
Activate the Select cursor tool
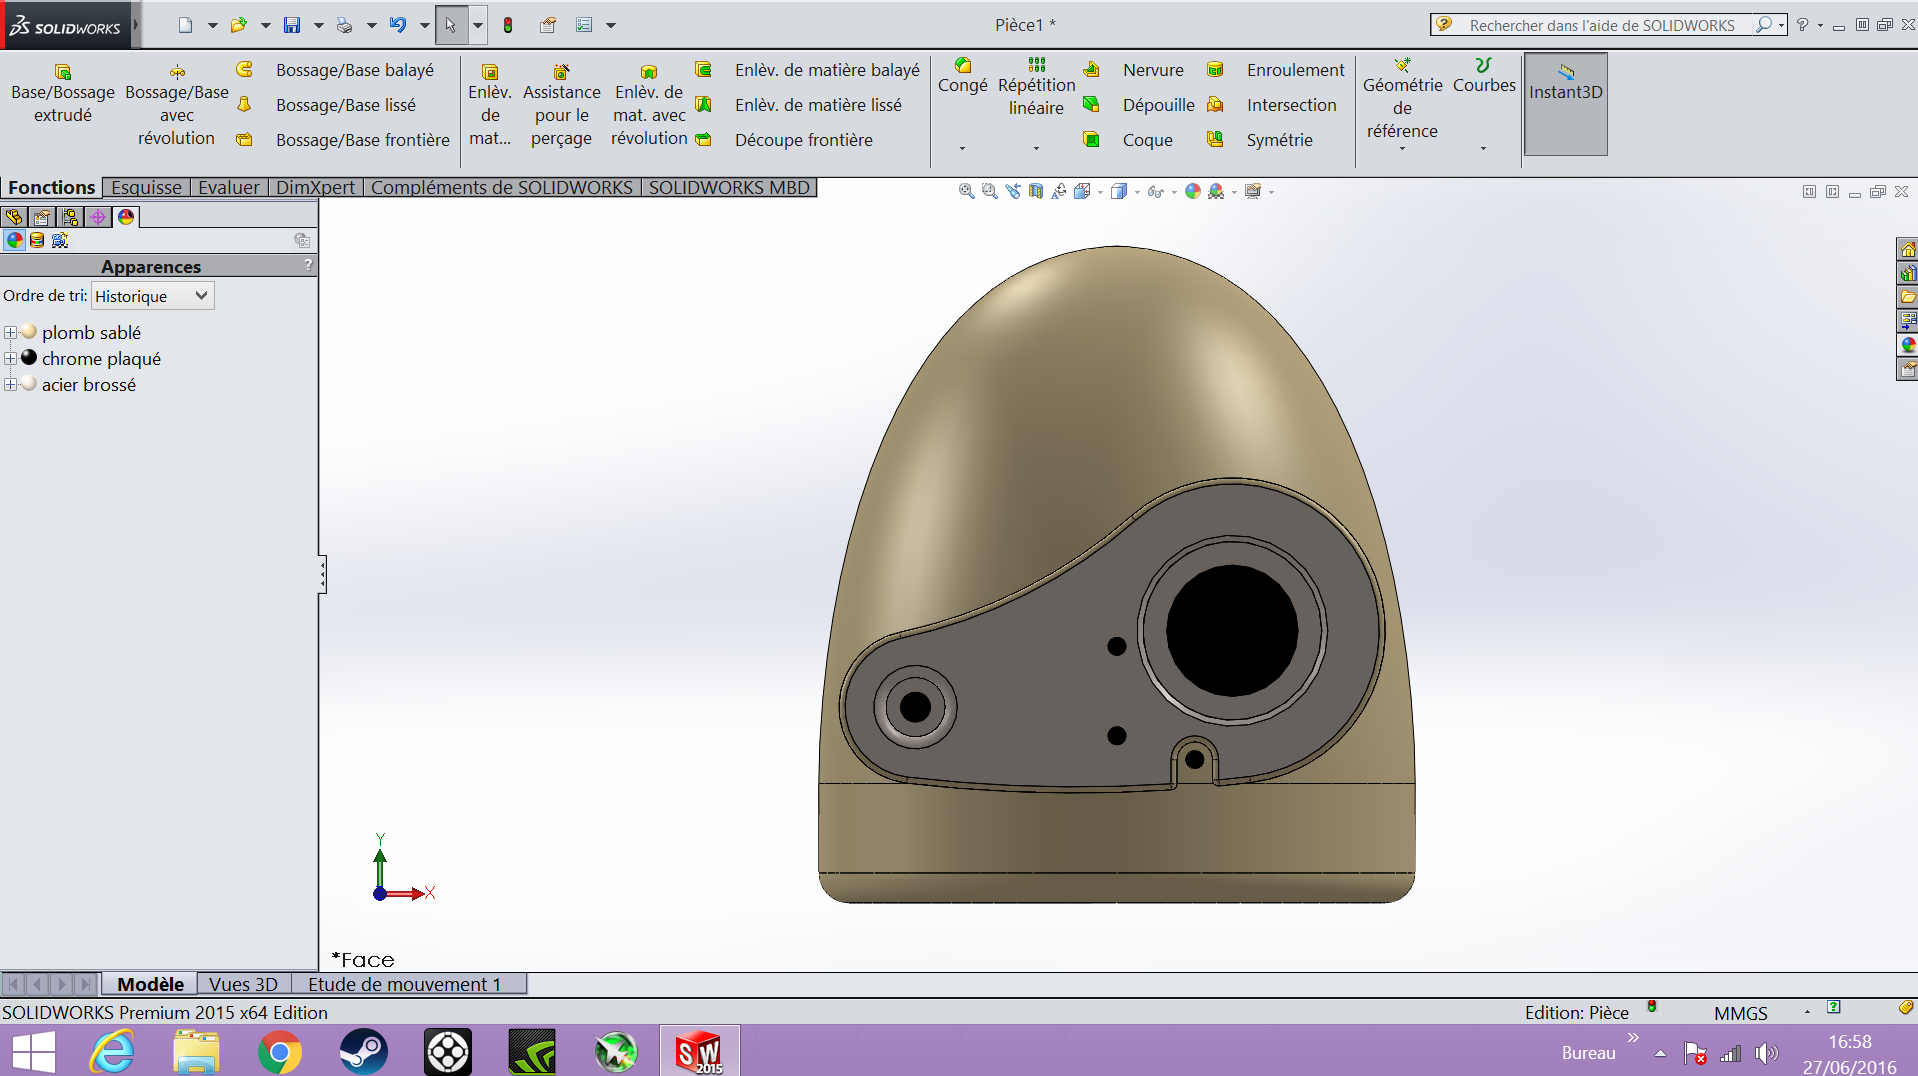click(451, 25)
